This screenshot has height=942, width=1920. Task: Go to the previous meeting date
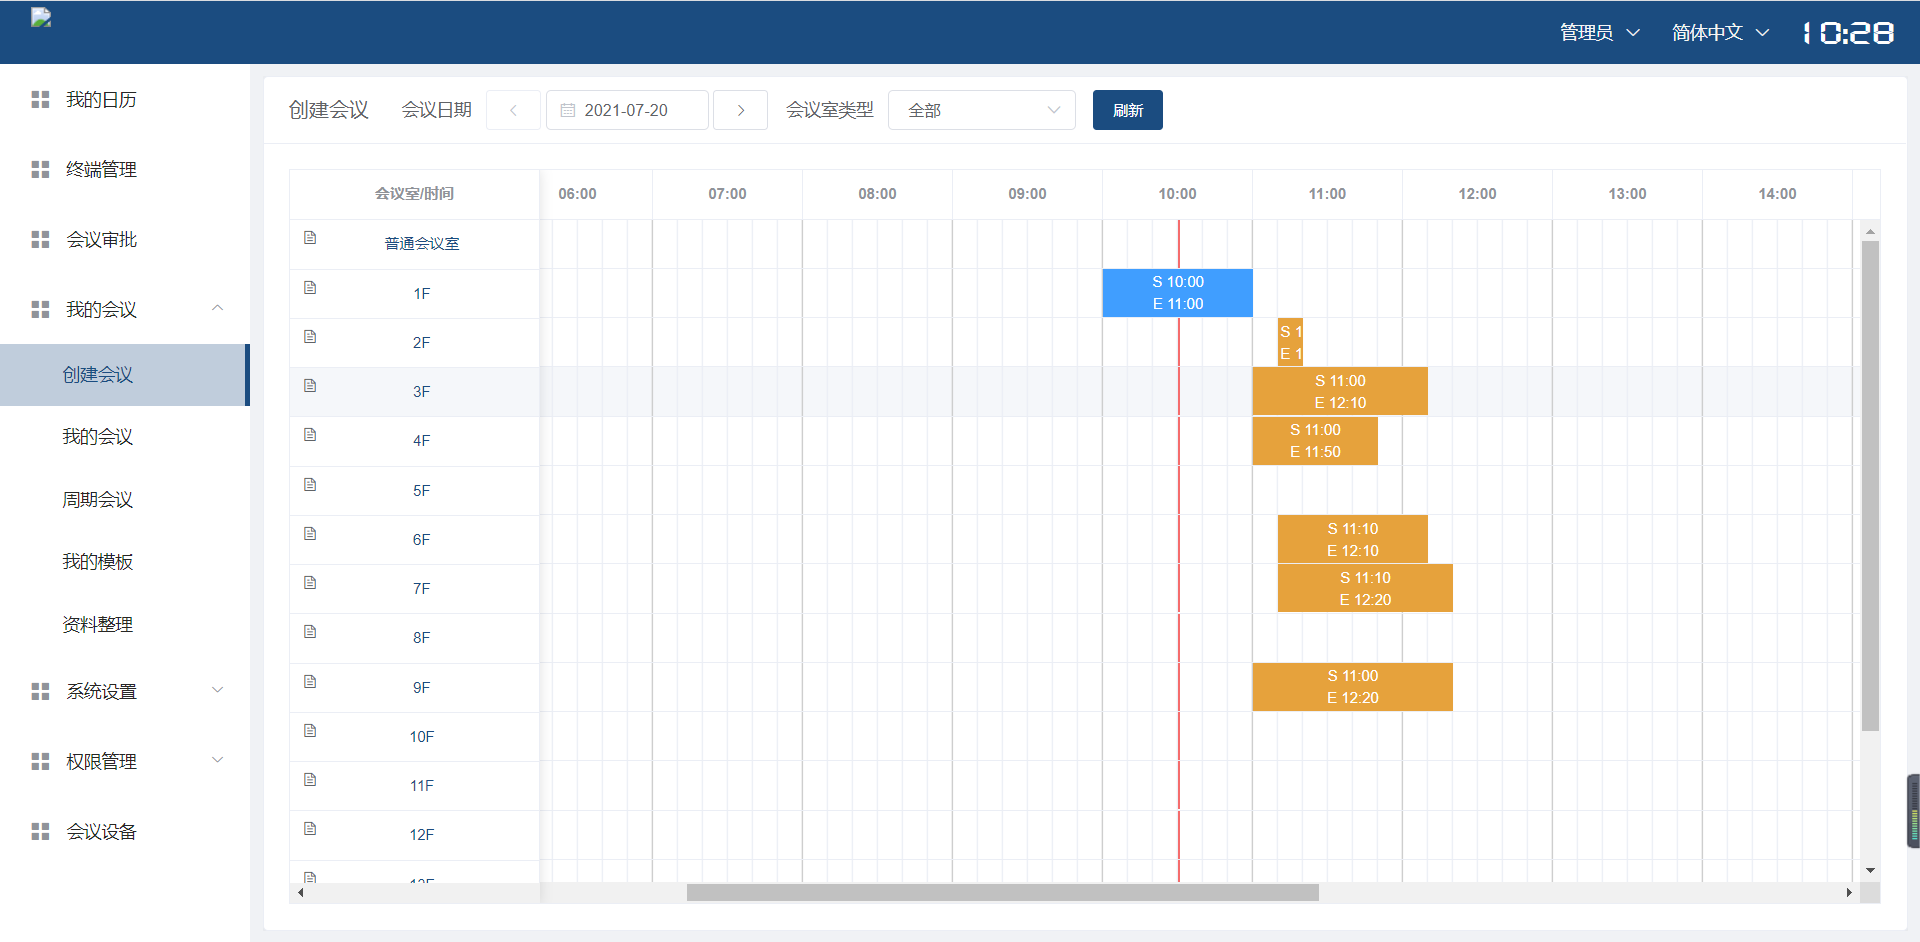(x=513, y=110)
